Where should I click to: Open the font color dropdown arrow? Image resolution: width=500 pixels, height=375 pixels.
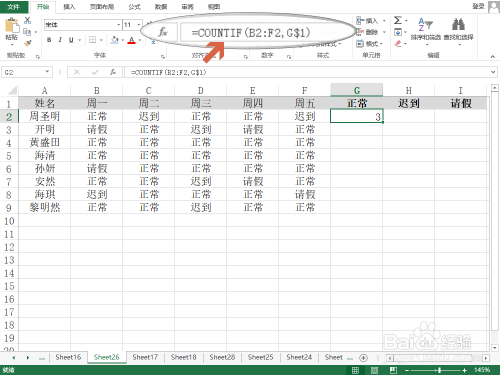pyautogui.click(x=140, y=40)
